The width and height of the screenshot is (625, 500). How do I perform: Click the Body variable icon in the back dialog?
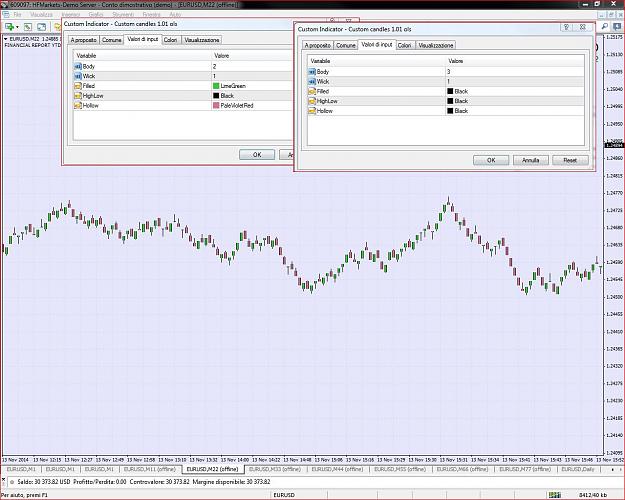click(x=78, y=66)
